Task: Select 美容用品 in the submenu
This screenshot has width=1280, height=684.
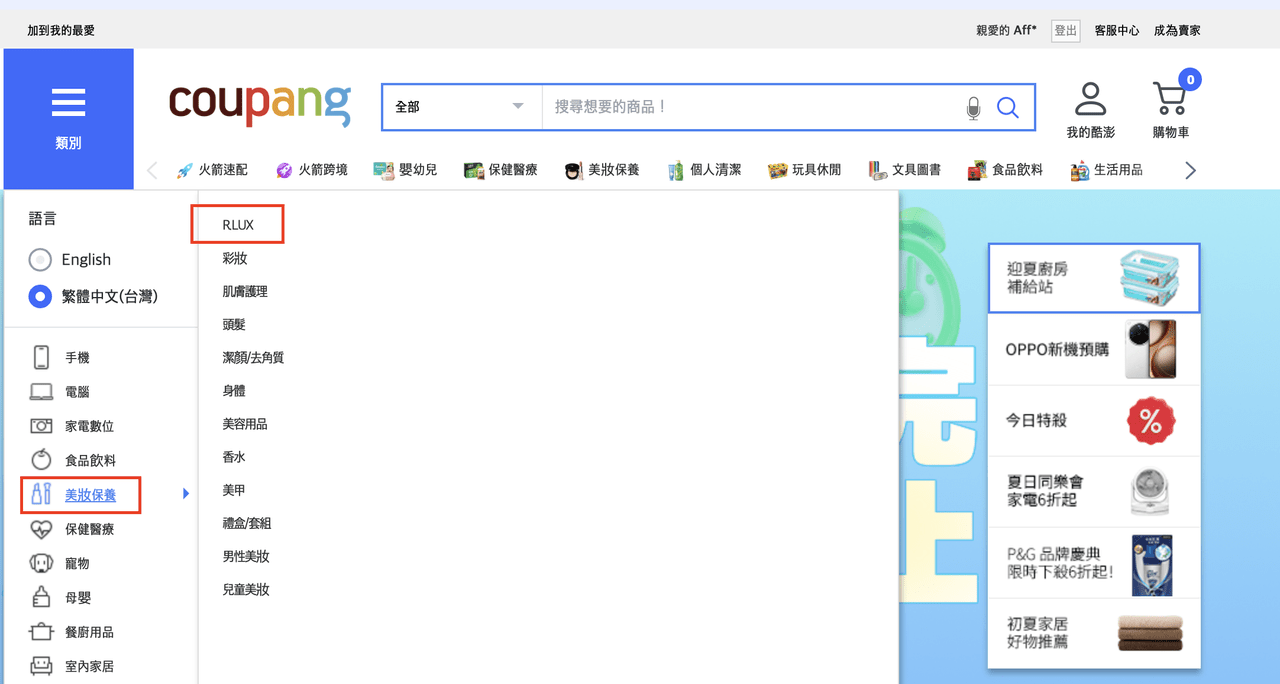Action: point(245,424)
